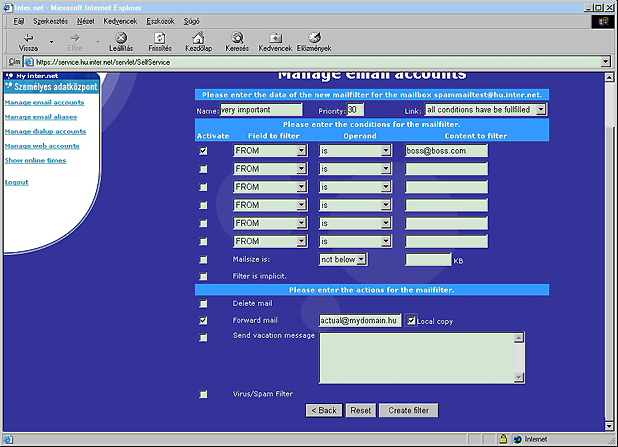Click the Windows logo throbber icon
This screenshot has height=447, width=618.
pos(603,21)
